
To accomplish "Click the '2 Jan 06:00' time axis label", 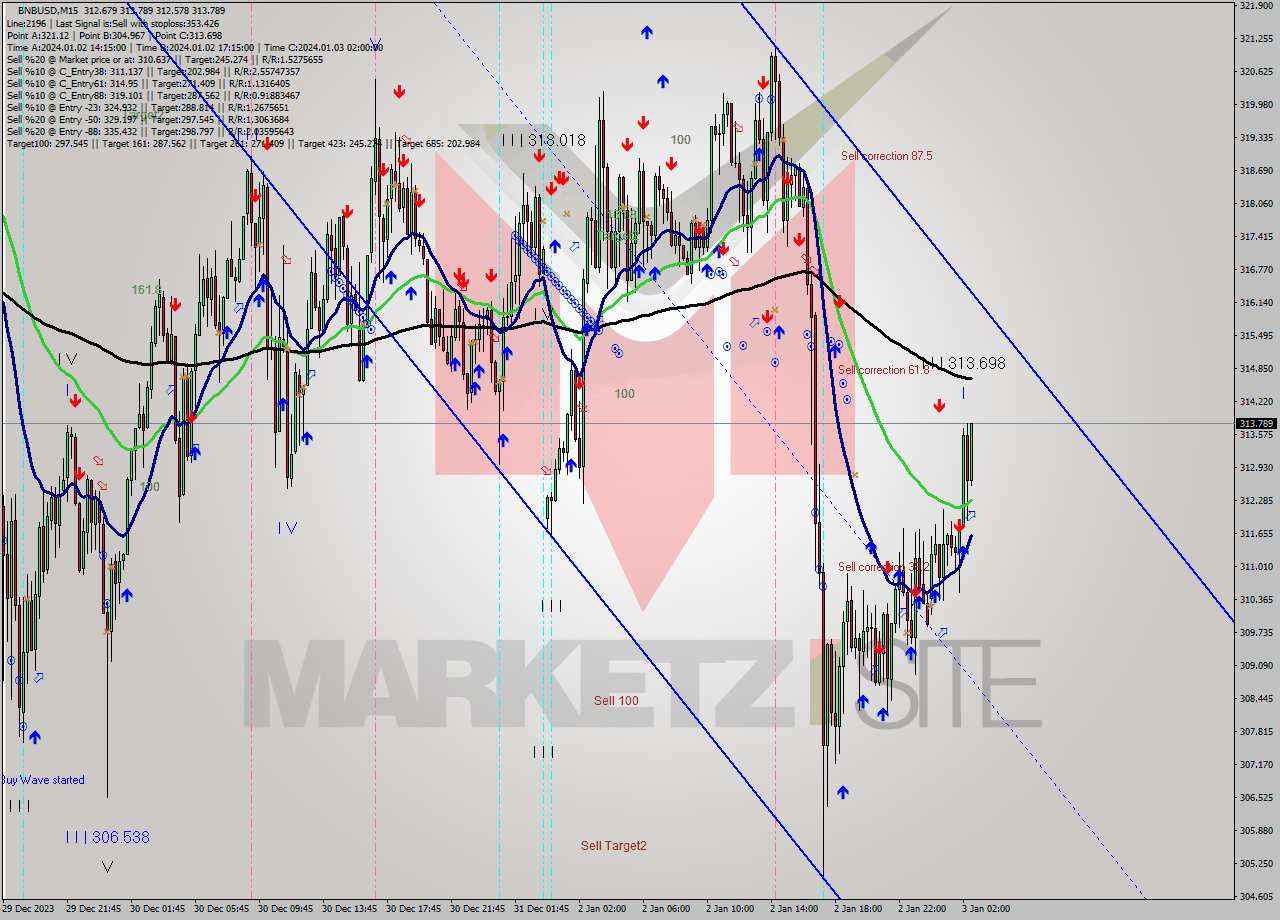I will point(666,909).
